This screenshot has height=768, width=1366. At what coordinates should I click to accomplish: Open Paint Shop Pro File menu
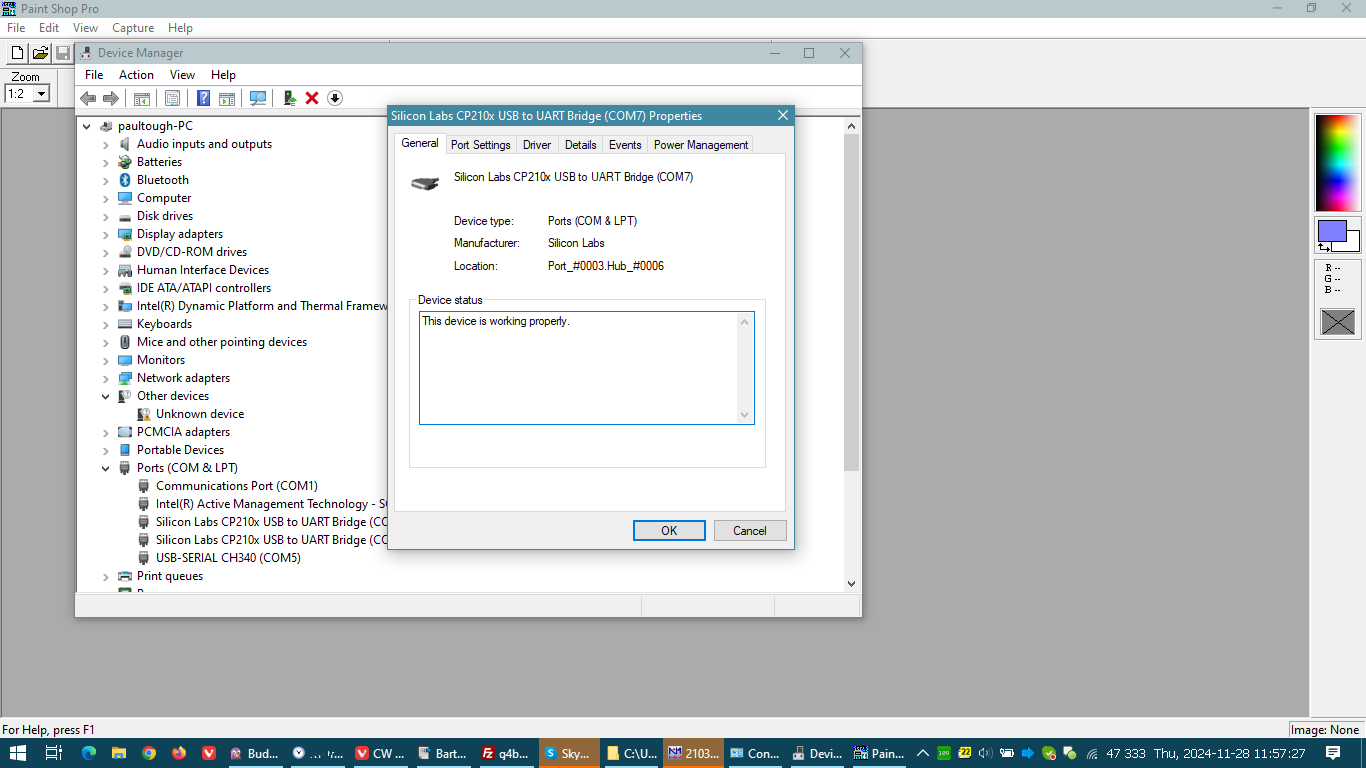(15, 28)
